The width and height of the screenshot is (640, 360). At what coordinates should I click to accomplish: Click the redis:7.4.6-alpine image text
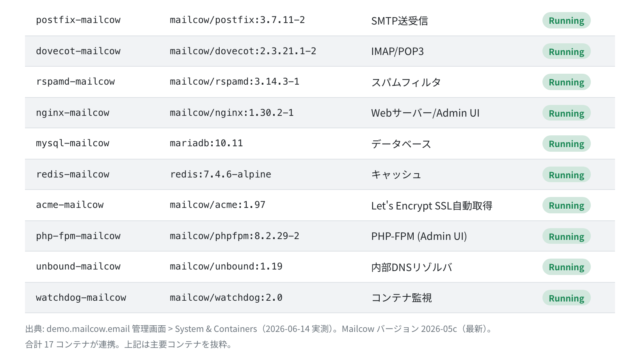pyautogui.click(x=220, y=174)
